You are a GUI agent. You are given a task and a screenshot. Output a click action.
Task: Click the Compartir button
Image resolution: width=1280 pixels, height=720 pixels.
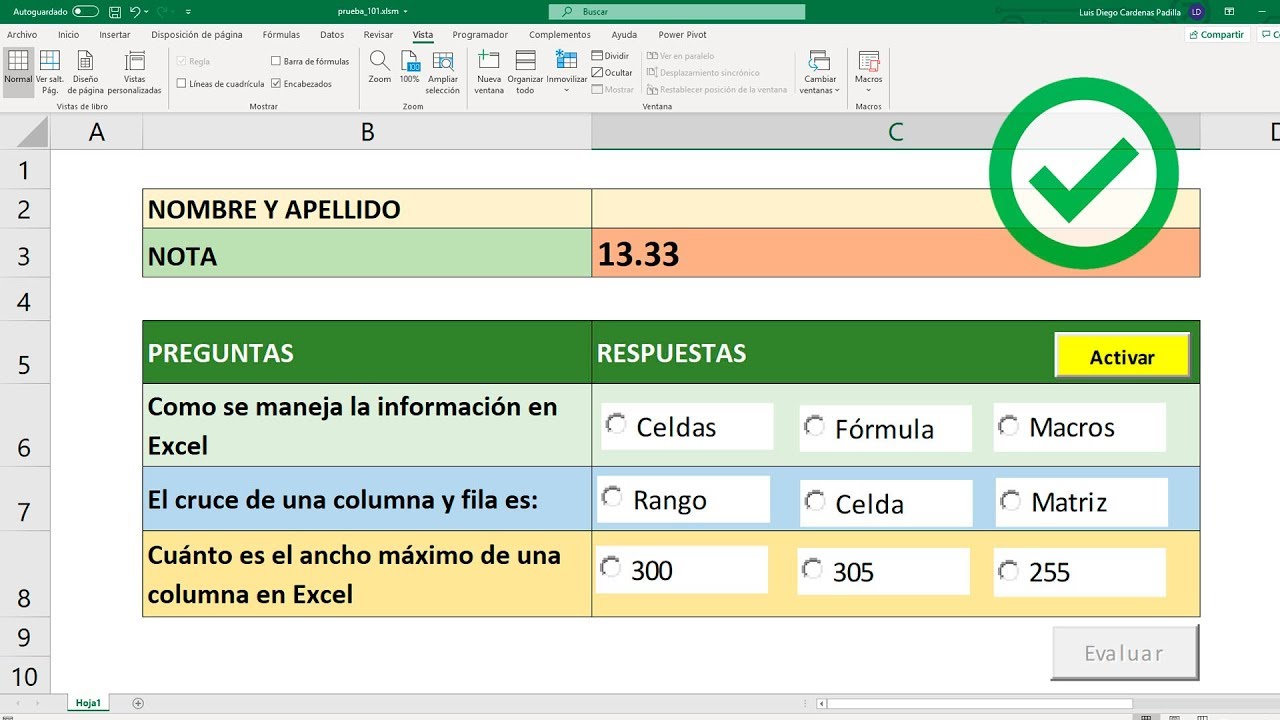coord(1217,34)
